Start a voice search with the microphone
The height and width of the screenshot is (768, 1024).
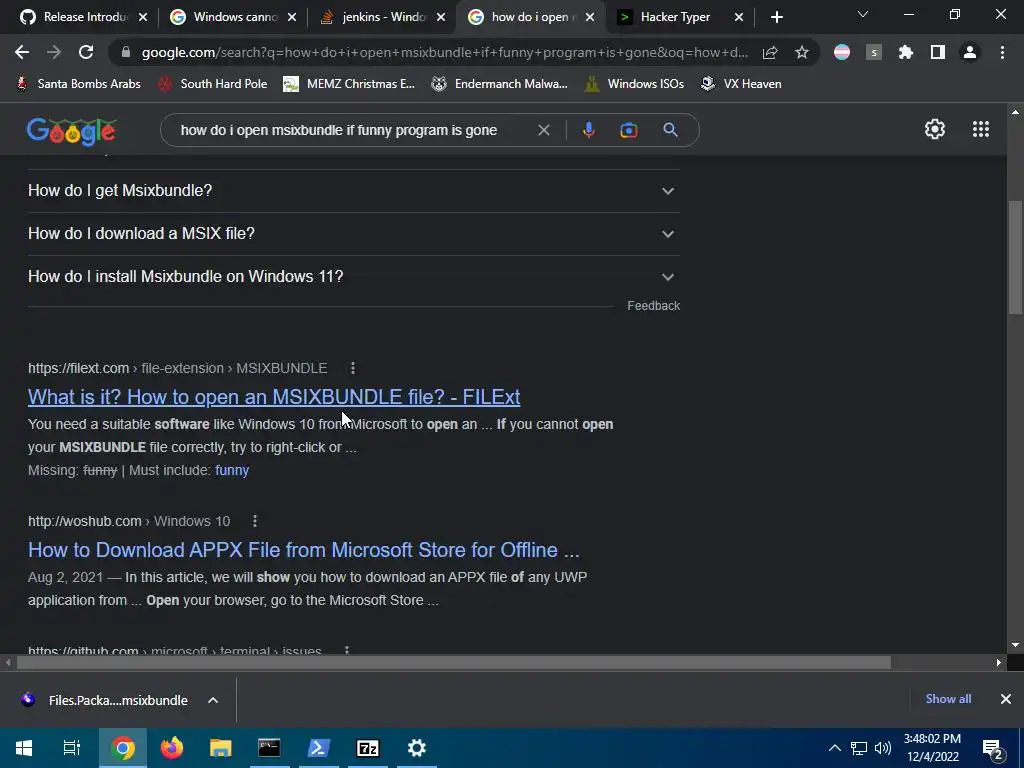(x=588, y=130)
